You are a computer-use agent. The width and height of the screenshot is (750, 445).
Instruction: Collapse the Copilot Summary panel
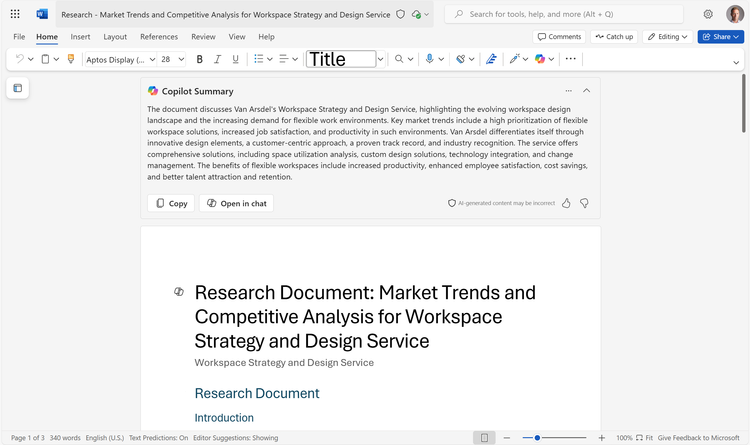[587, 91]
